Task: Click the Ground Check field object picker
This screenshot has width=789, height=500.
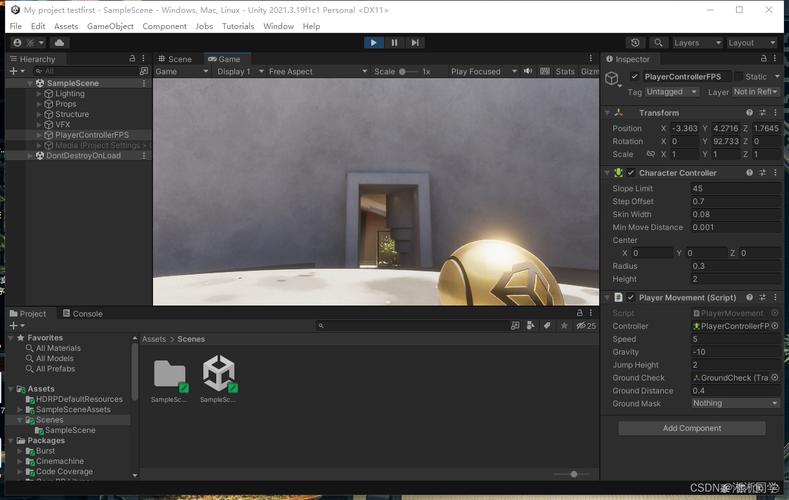Action: 775,377
